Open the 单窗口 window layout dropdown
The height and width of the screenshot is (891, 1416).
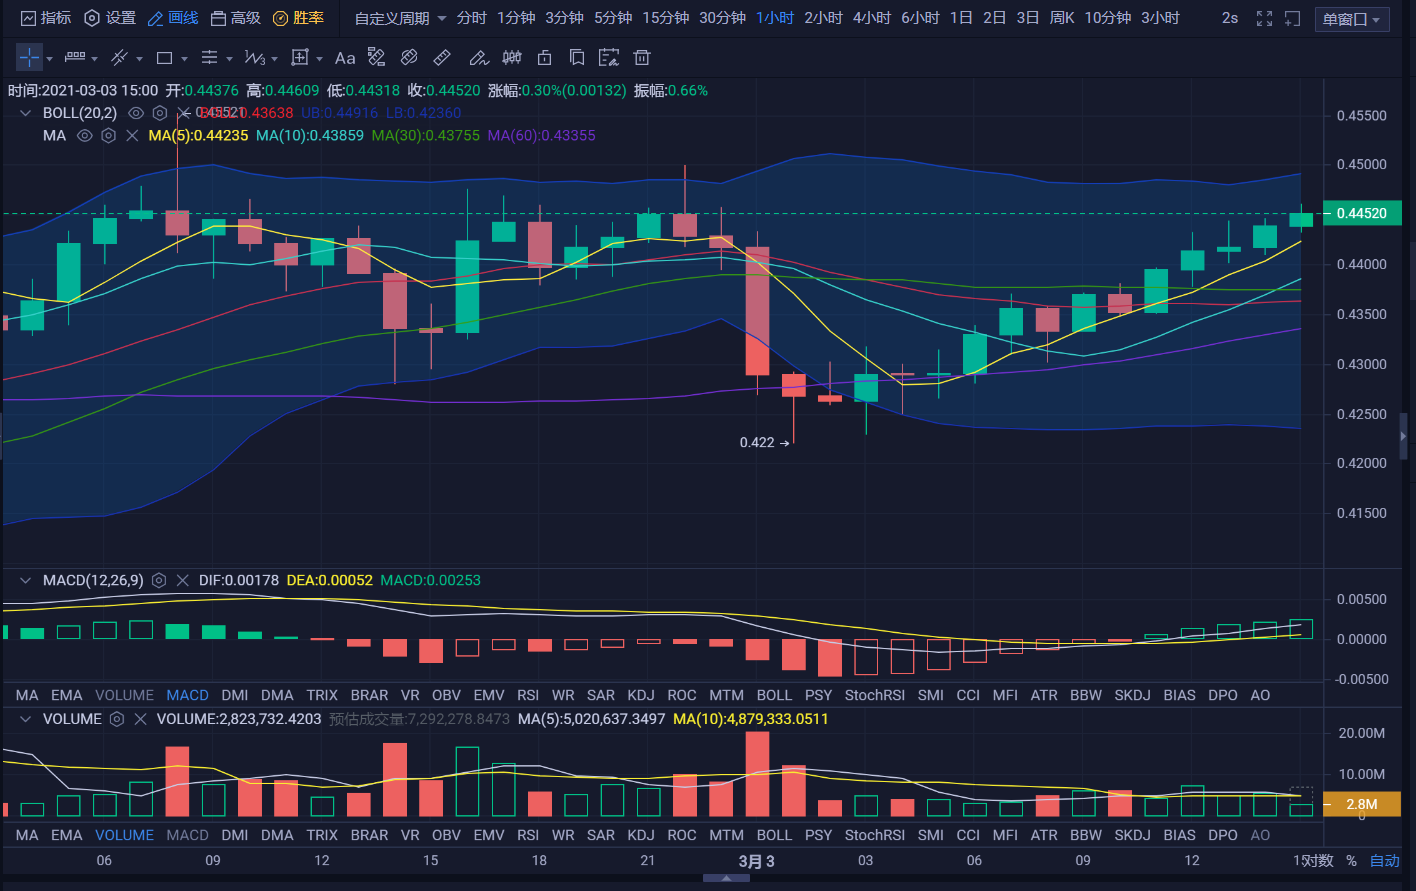(1351, 19)
